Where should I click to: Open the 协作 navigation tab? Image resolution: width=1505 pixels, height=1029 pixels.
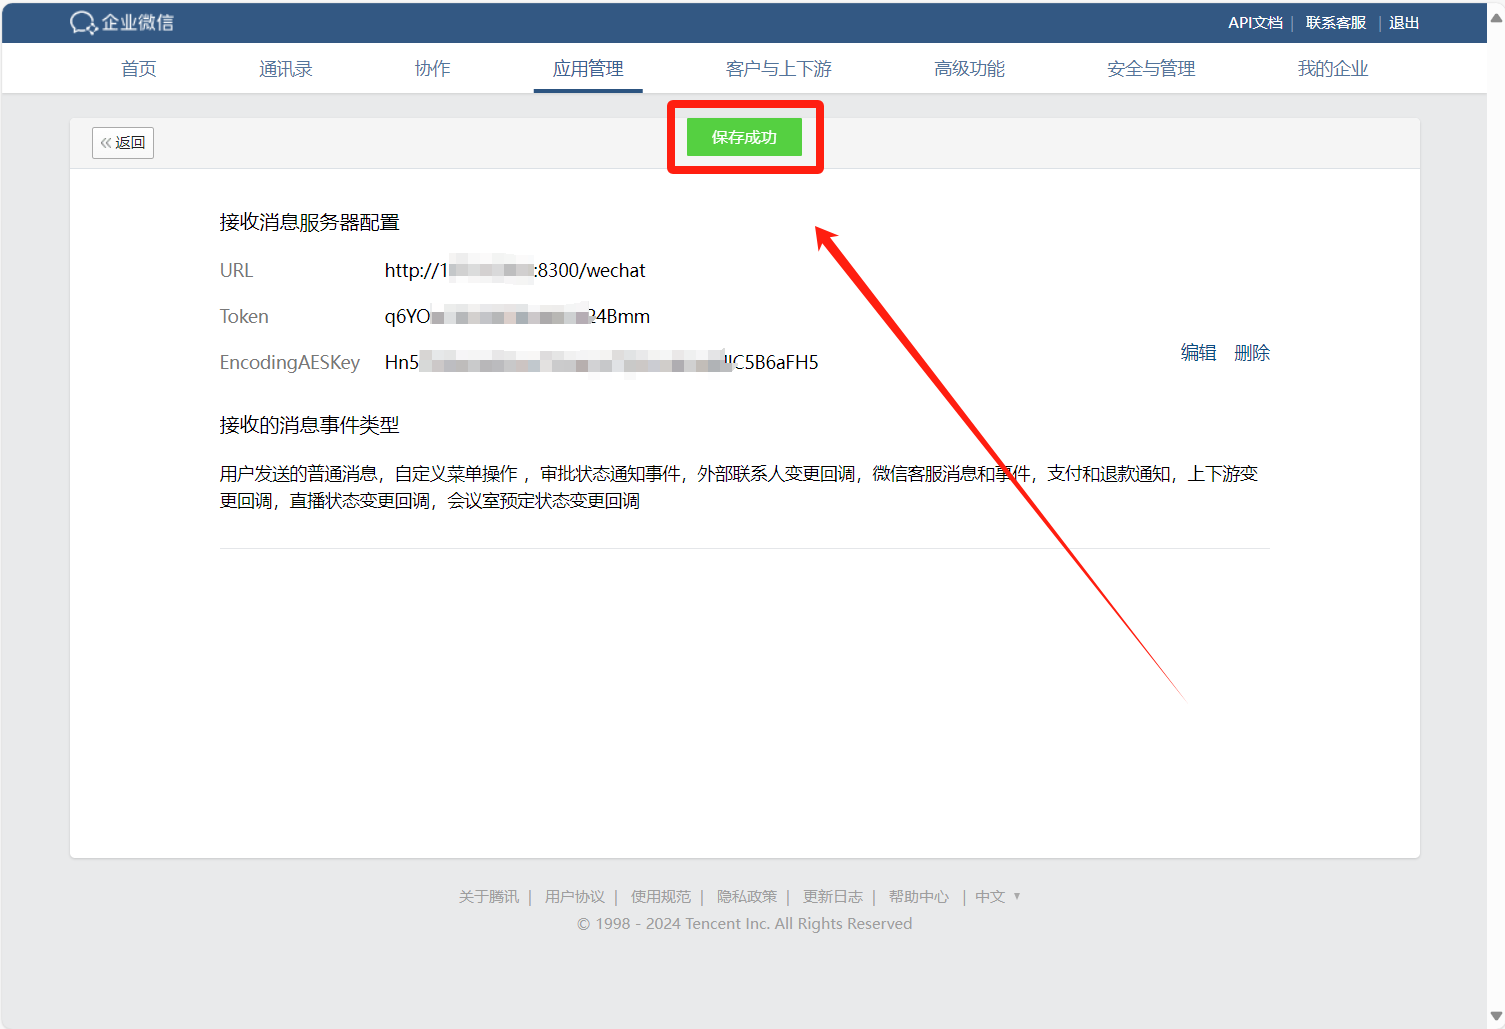(432, 69)
